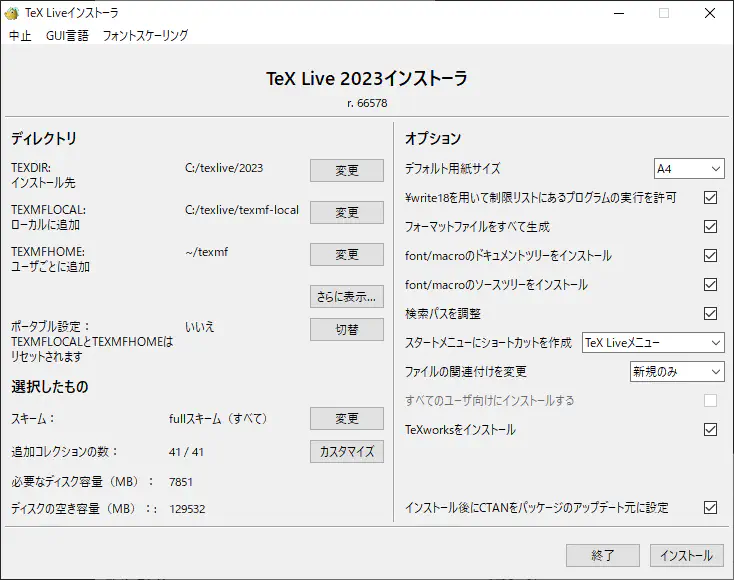The height and width of the screenshot is (580, 734).
Task: Click the C:/texlive/texmf-local path text
Action: click(x=242, y=210)
